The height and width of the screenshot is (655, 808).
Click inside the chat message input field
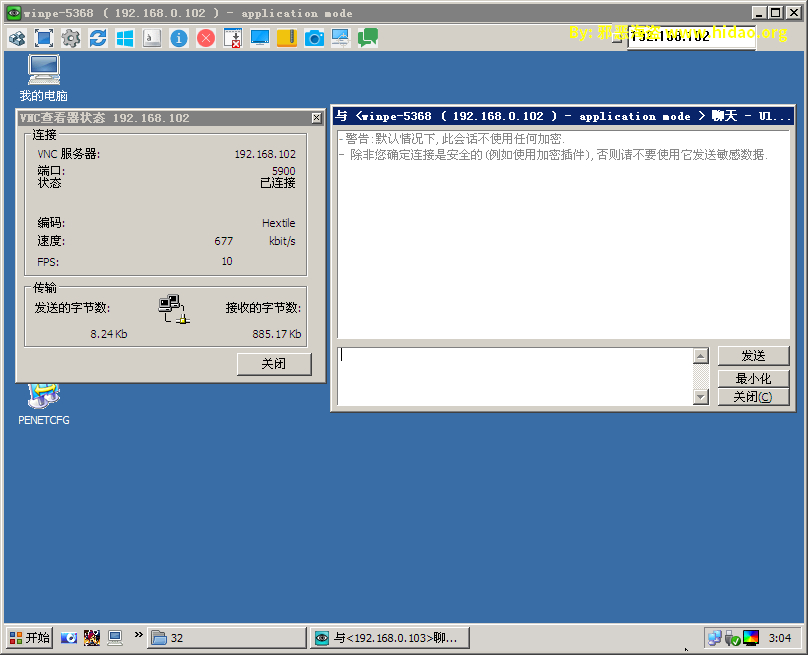pyautogui.click(x=515, y=375)
